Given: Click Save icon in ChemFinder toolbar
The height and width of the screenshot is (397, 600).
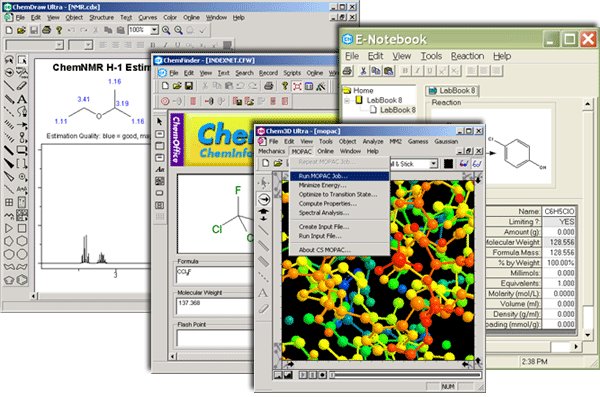Looking at the screenshot, I should click(189, 86).
